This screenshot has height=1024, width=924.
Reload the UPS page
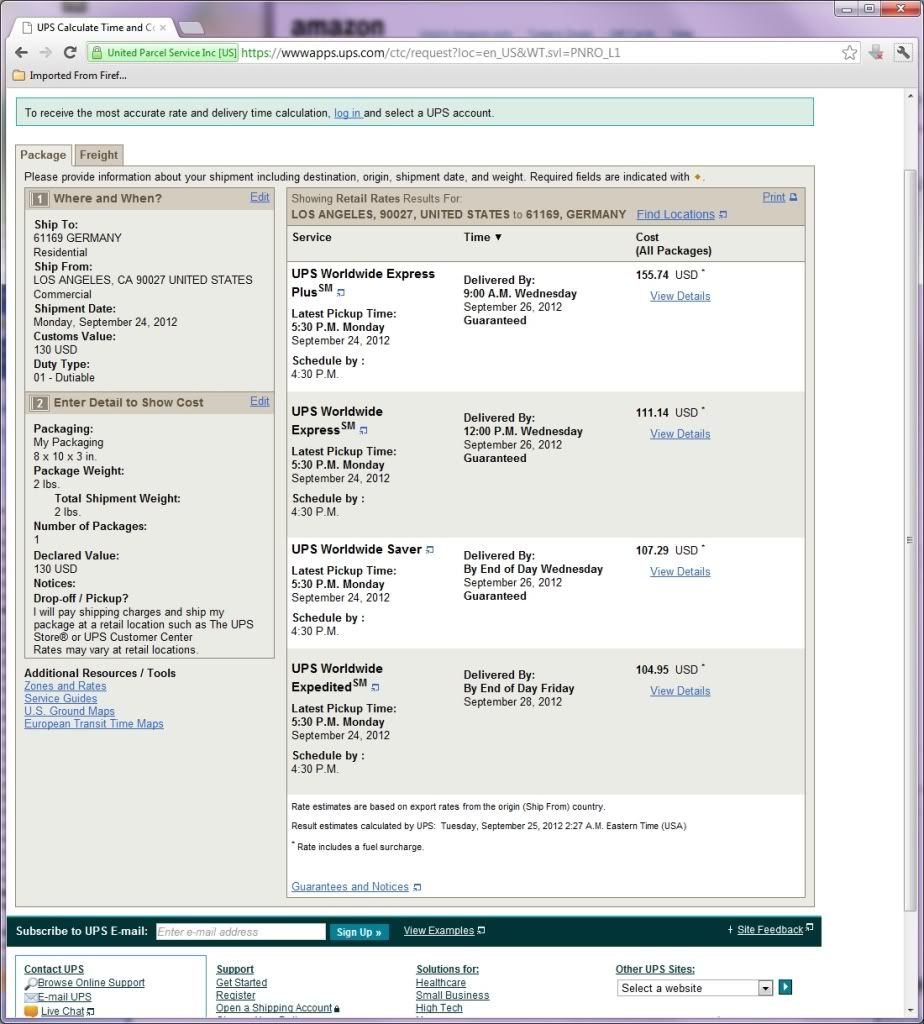tap(71, 53)
